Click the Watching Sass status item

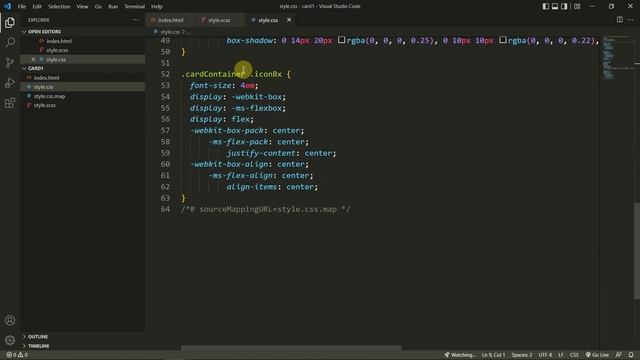click(x=460, y=355)
